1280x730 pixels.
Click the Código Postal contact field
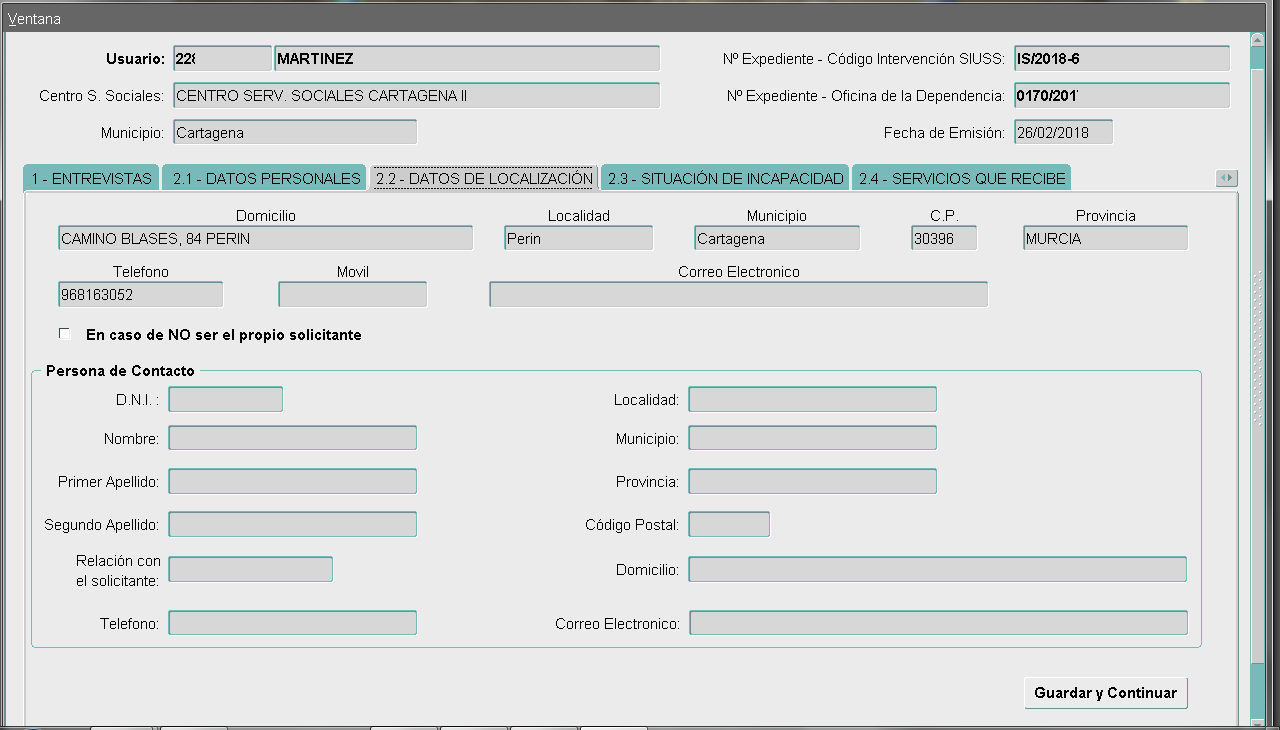(729, 525)
